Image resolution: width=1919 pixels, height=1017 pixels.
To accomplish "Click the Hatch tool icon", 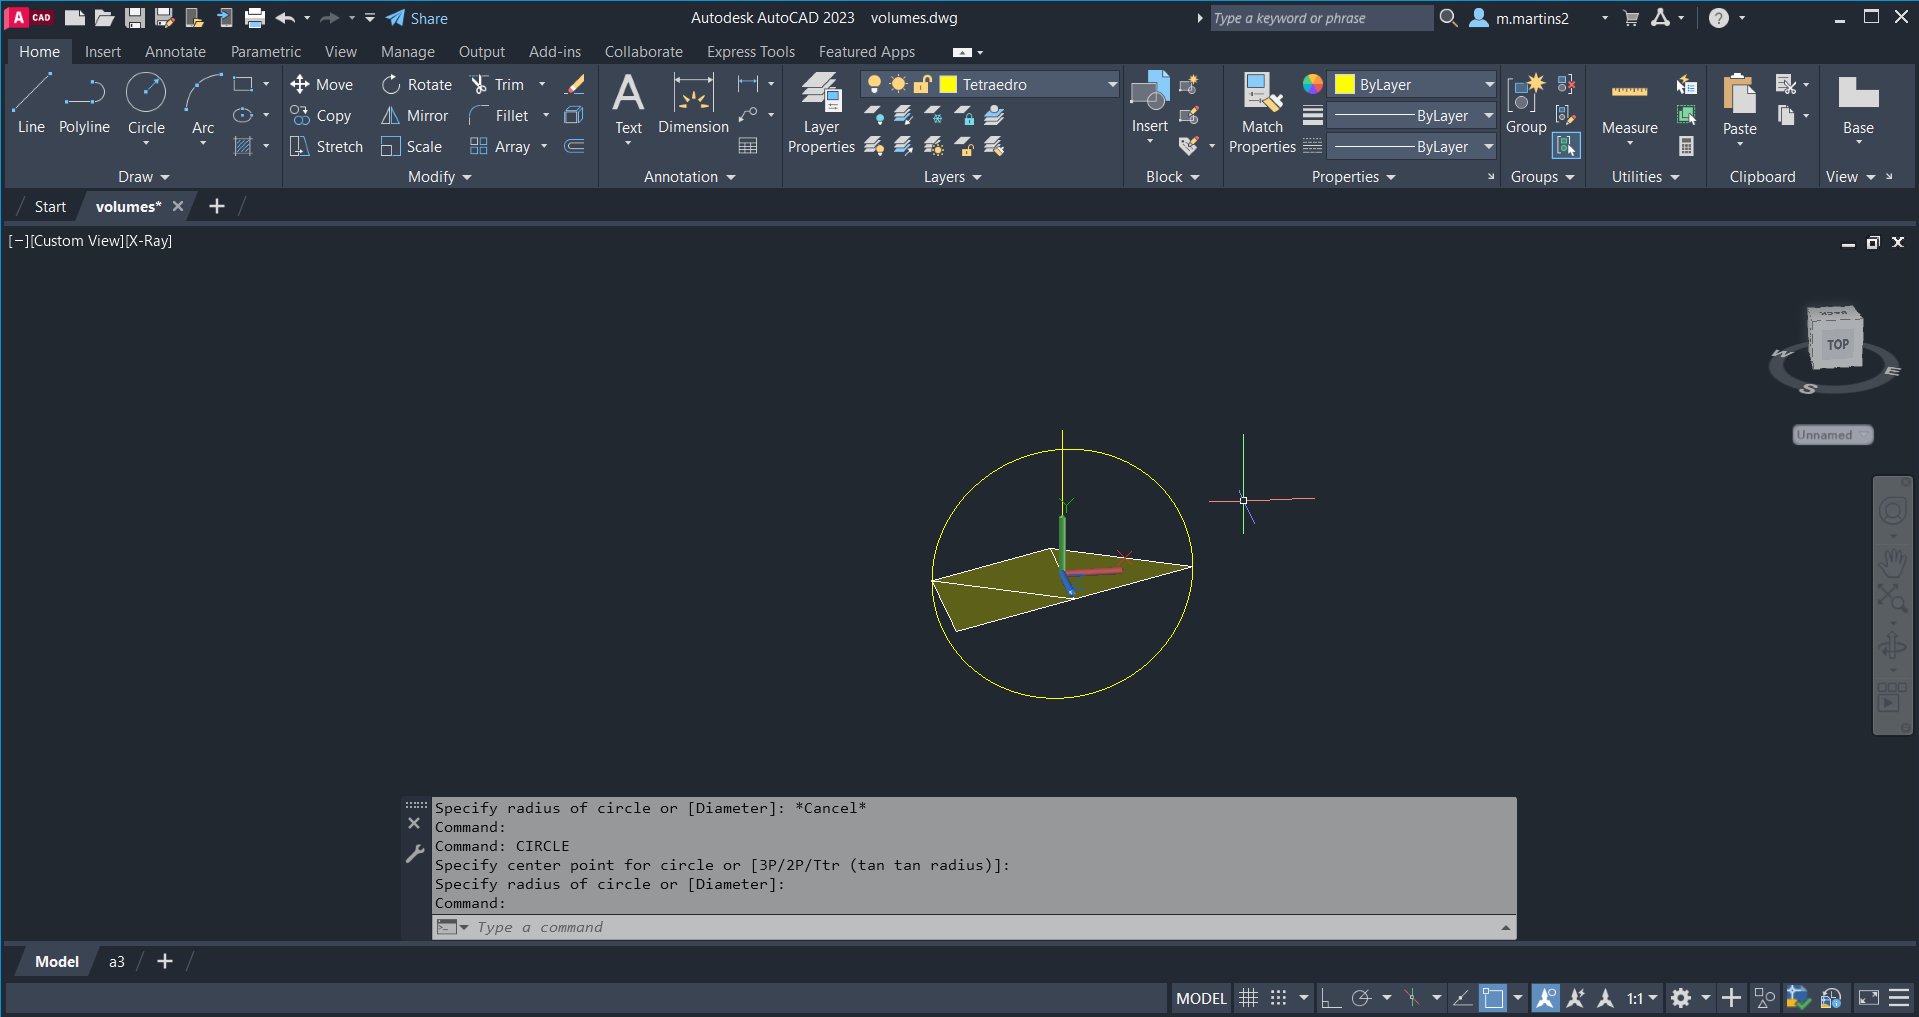I will point(243,147).
